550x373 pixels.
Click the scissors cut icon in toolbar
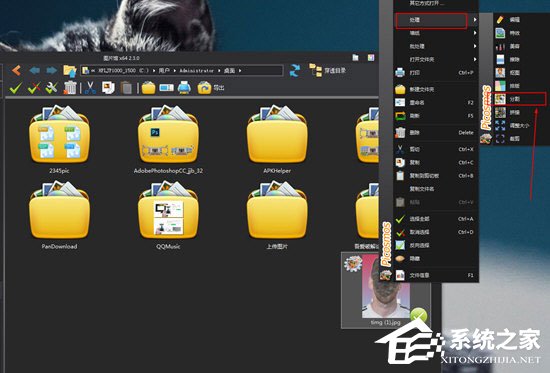(90, 88)
